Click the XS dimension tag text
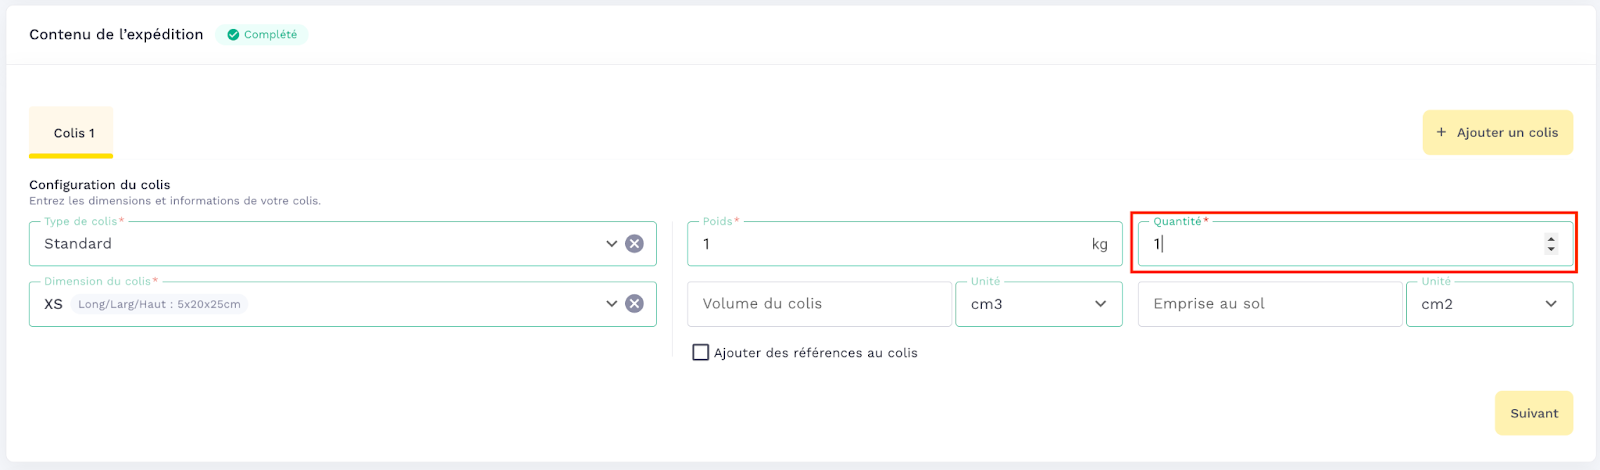This screenshot has width=1600, height=470. (x=54, y=304)
